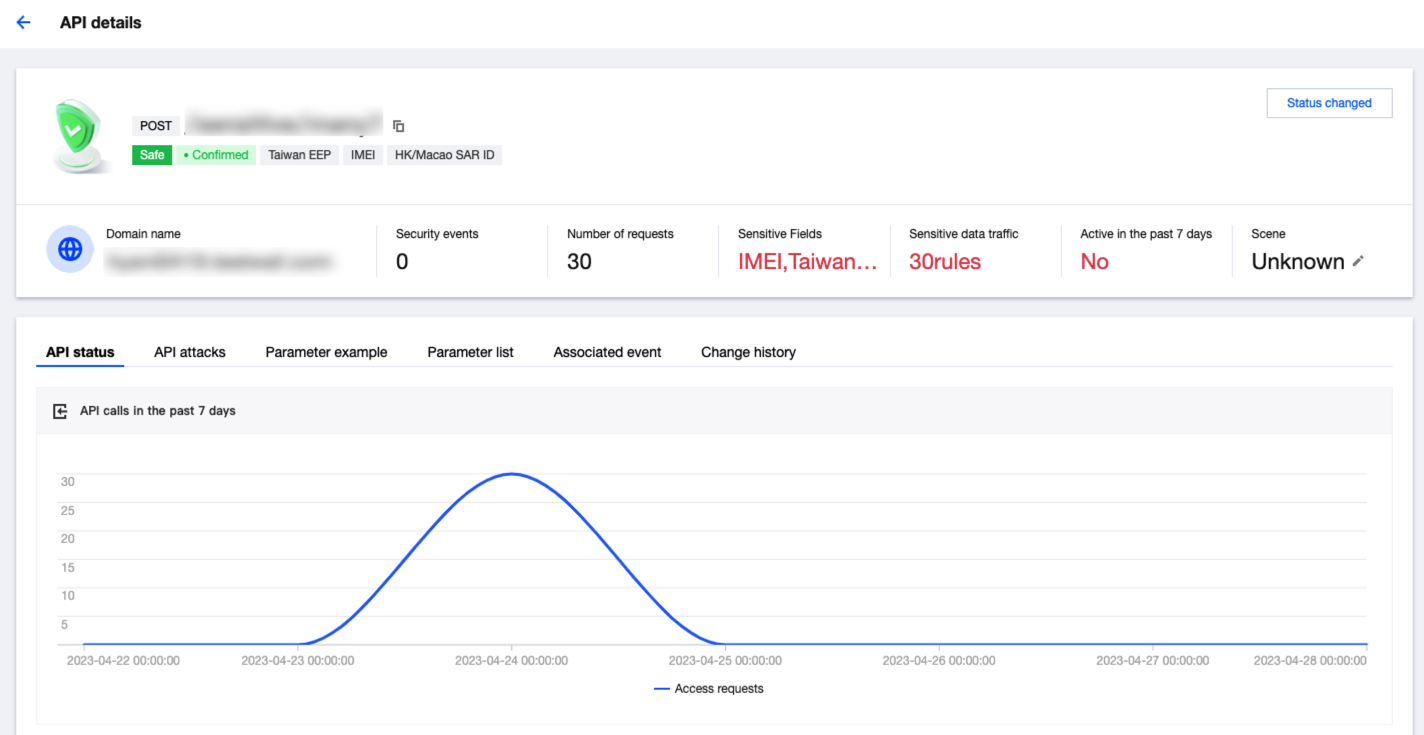The width and height of the screenshot is (1424, 735).
Task: Click the HK/Macao SAR ID tag
Action: click(x=444, y=155)
